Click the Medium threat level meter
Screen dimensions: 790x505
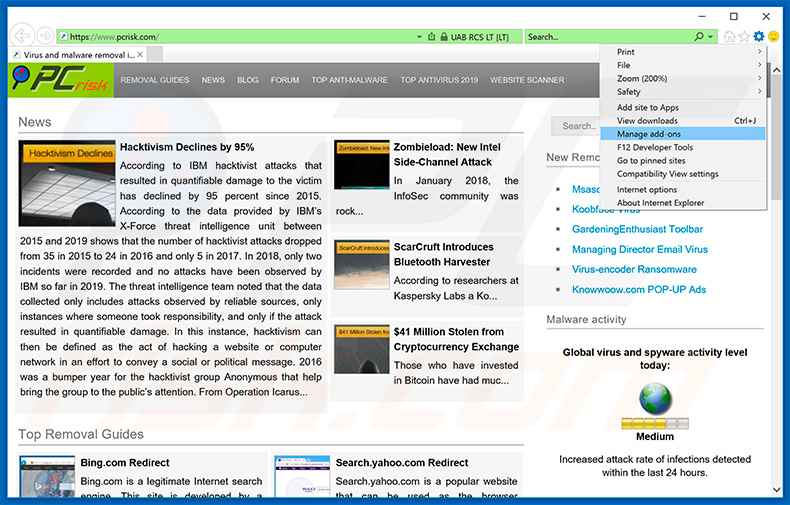coord(655,423)
